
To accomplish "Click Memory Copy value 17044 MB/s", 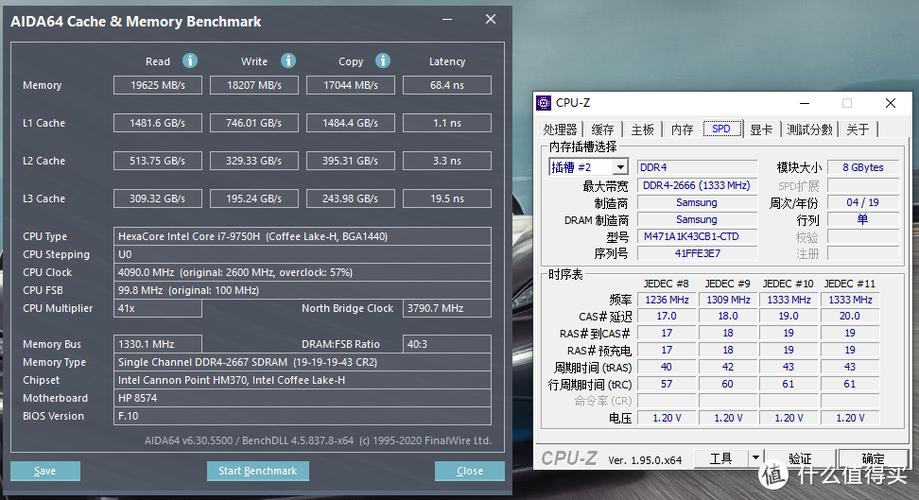I will pyautogui.click(x=350, y=85).
